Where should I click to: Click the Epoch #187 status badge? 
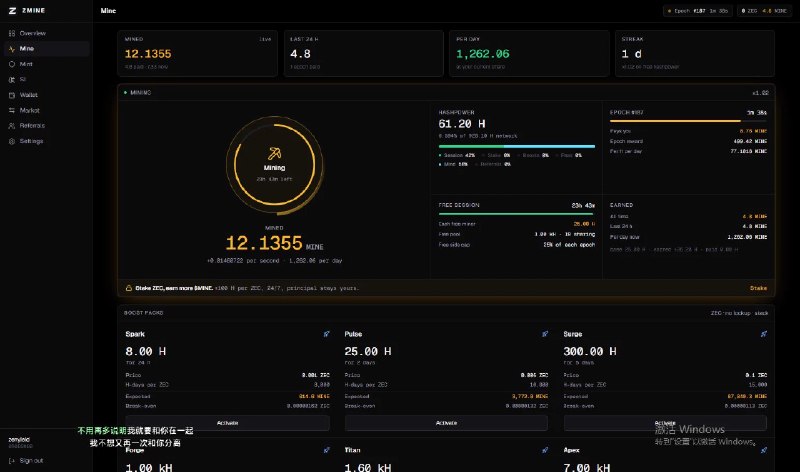tap(698, 11)
